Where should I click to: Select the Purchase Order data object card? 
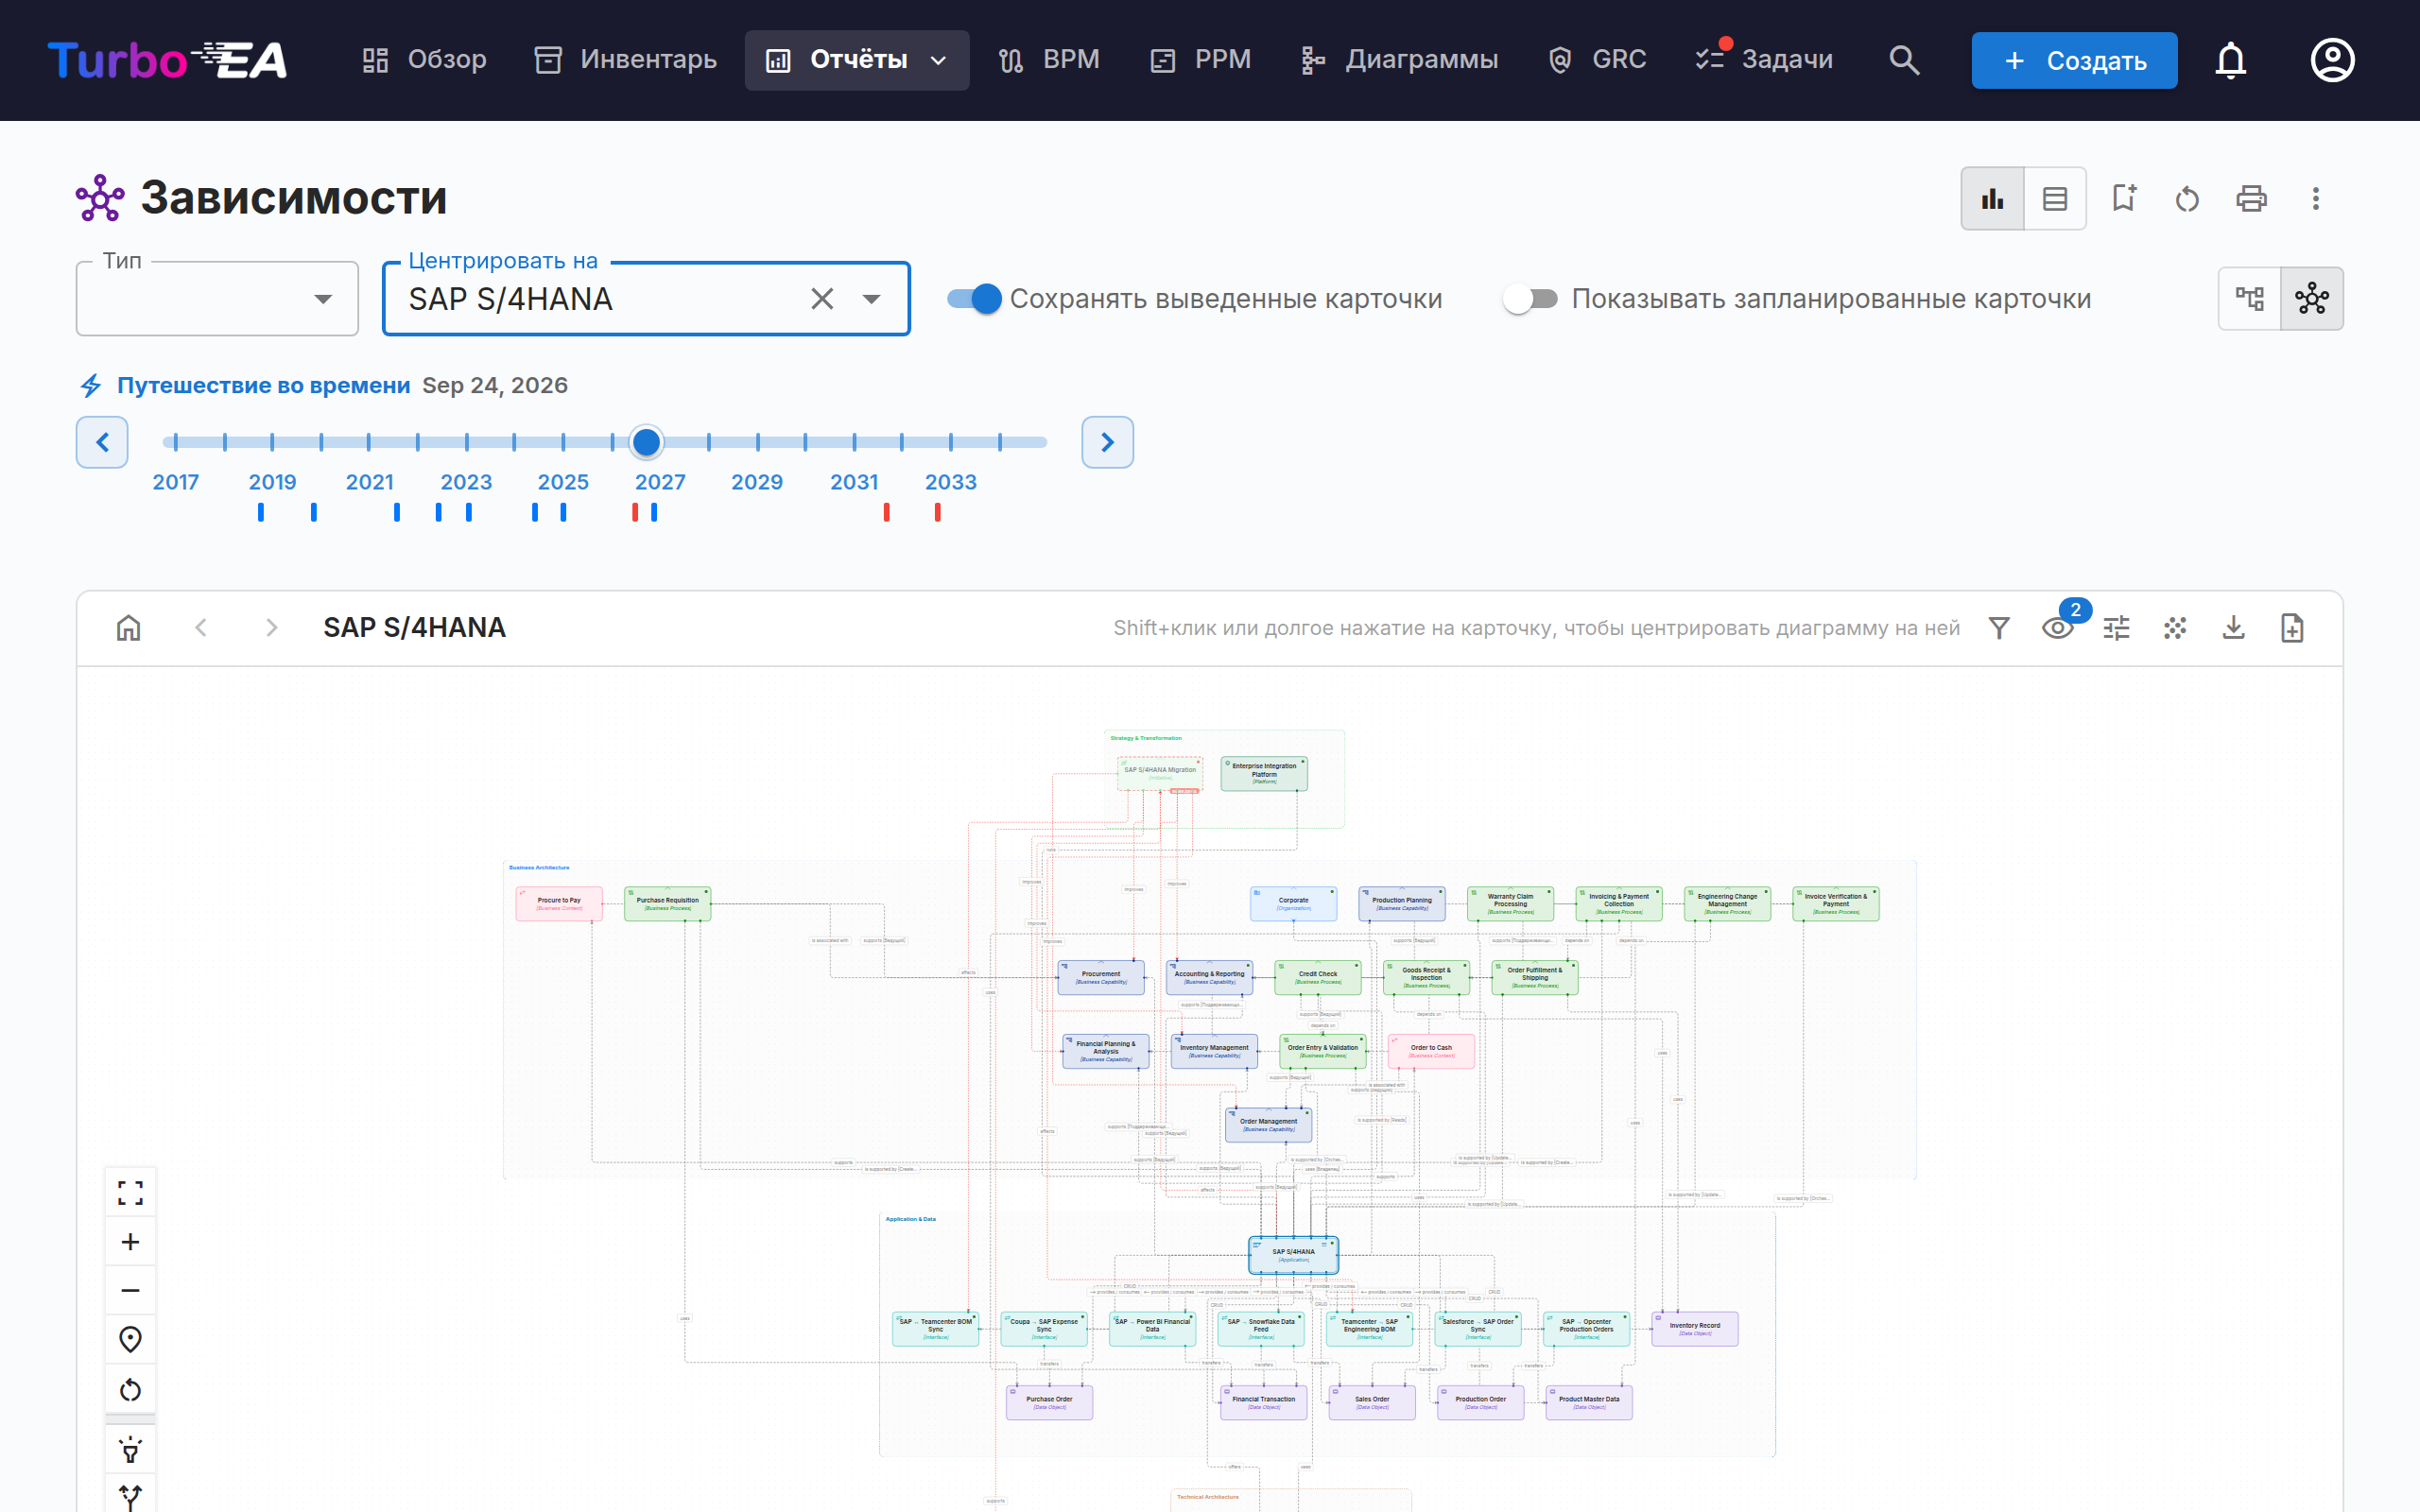[1049, 1402]
